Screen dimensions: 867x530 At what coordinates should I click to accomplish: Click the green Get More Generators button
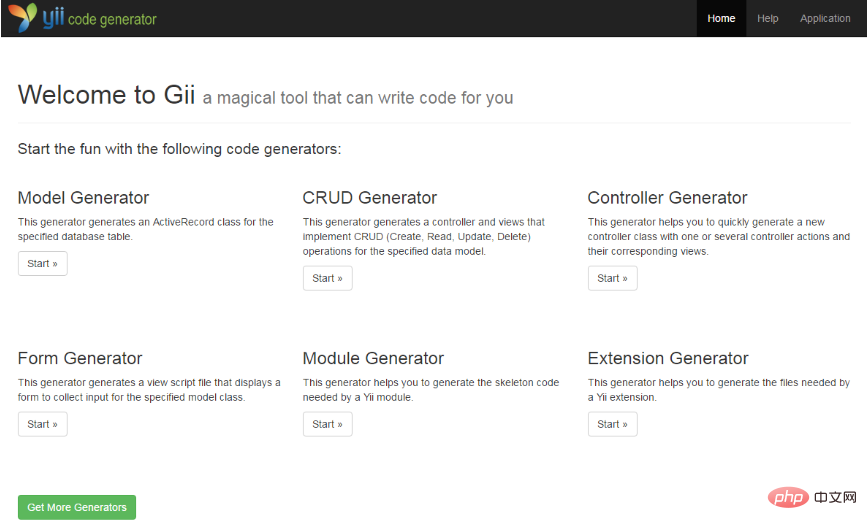pos(77,507)
